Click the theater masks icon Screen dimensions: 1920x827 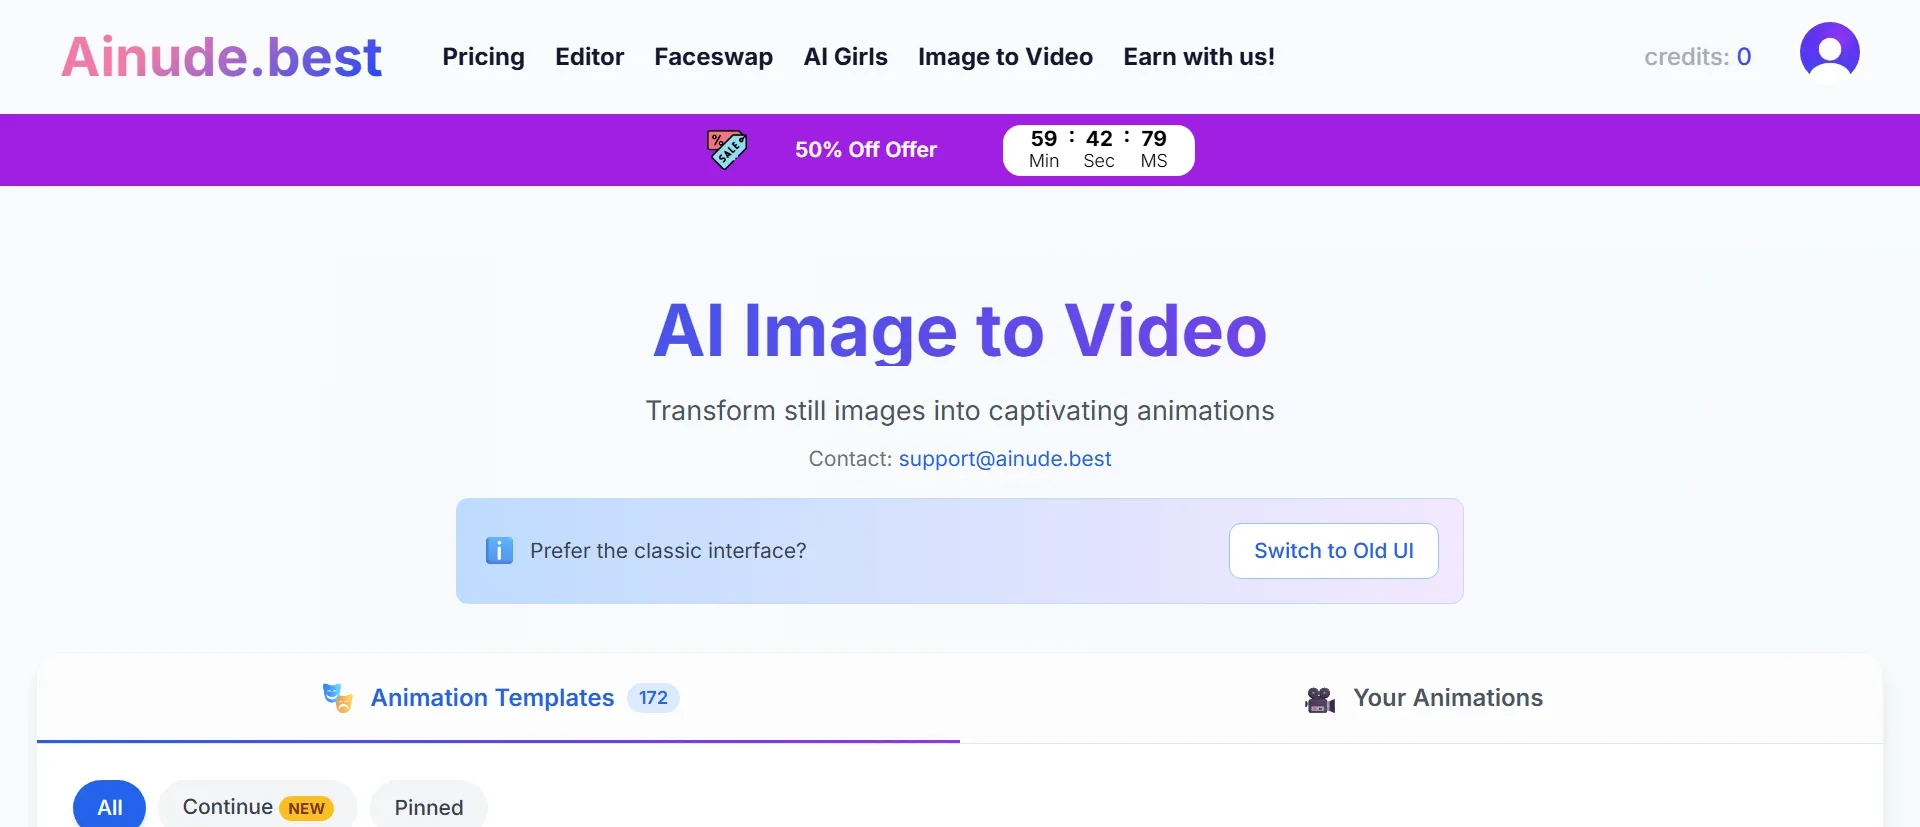tap(338, 698)
